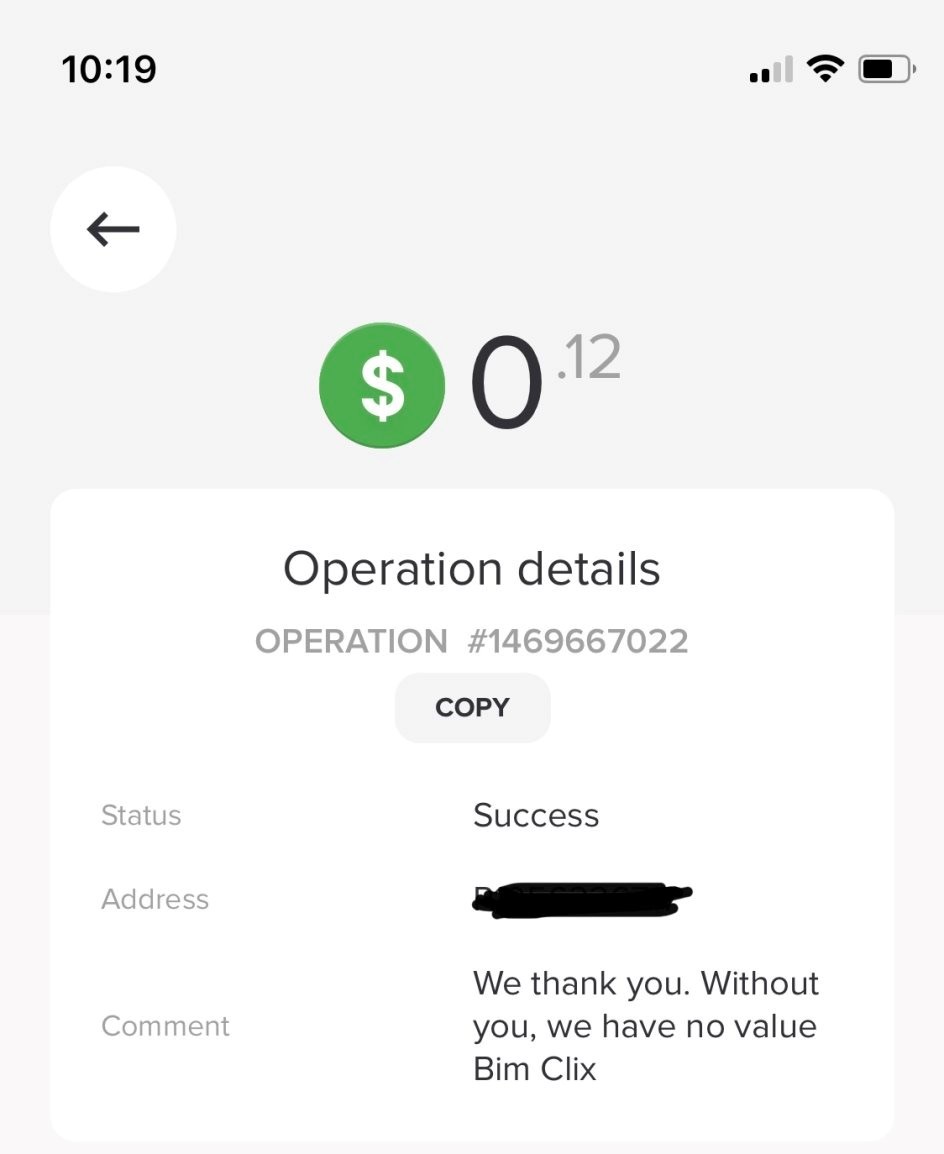Tap the Status field label
Screen dimensions: 944x1154
141,816
